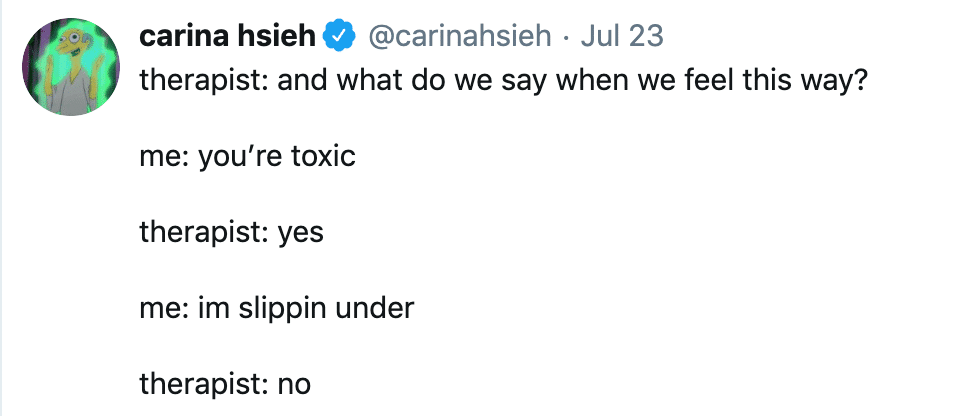This screenshot has width=962, height=416.
Task: Click the "therapist: no" line
Action: point(225,384)
